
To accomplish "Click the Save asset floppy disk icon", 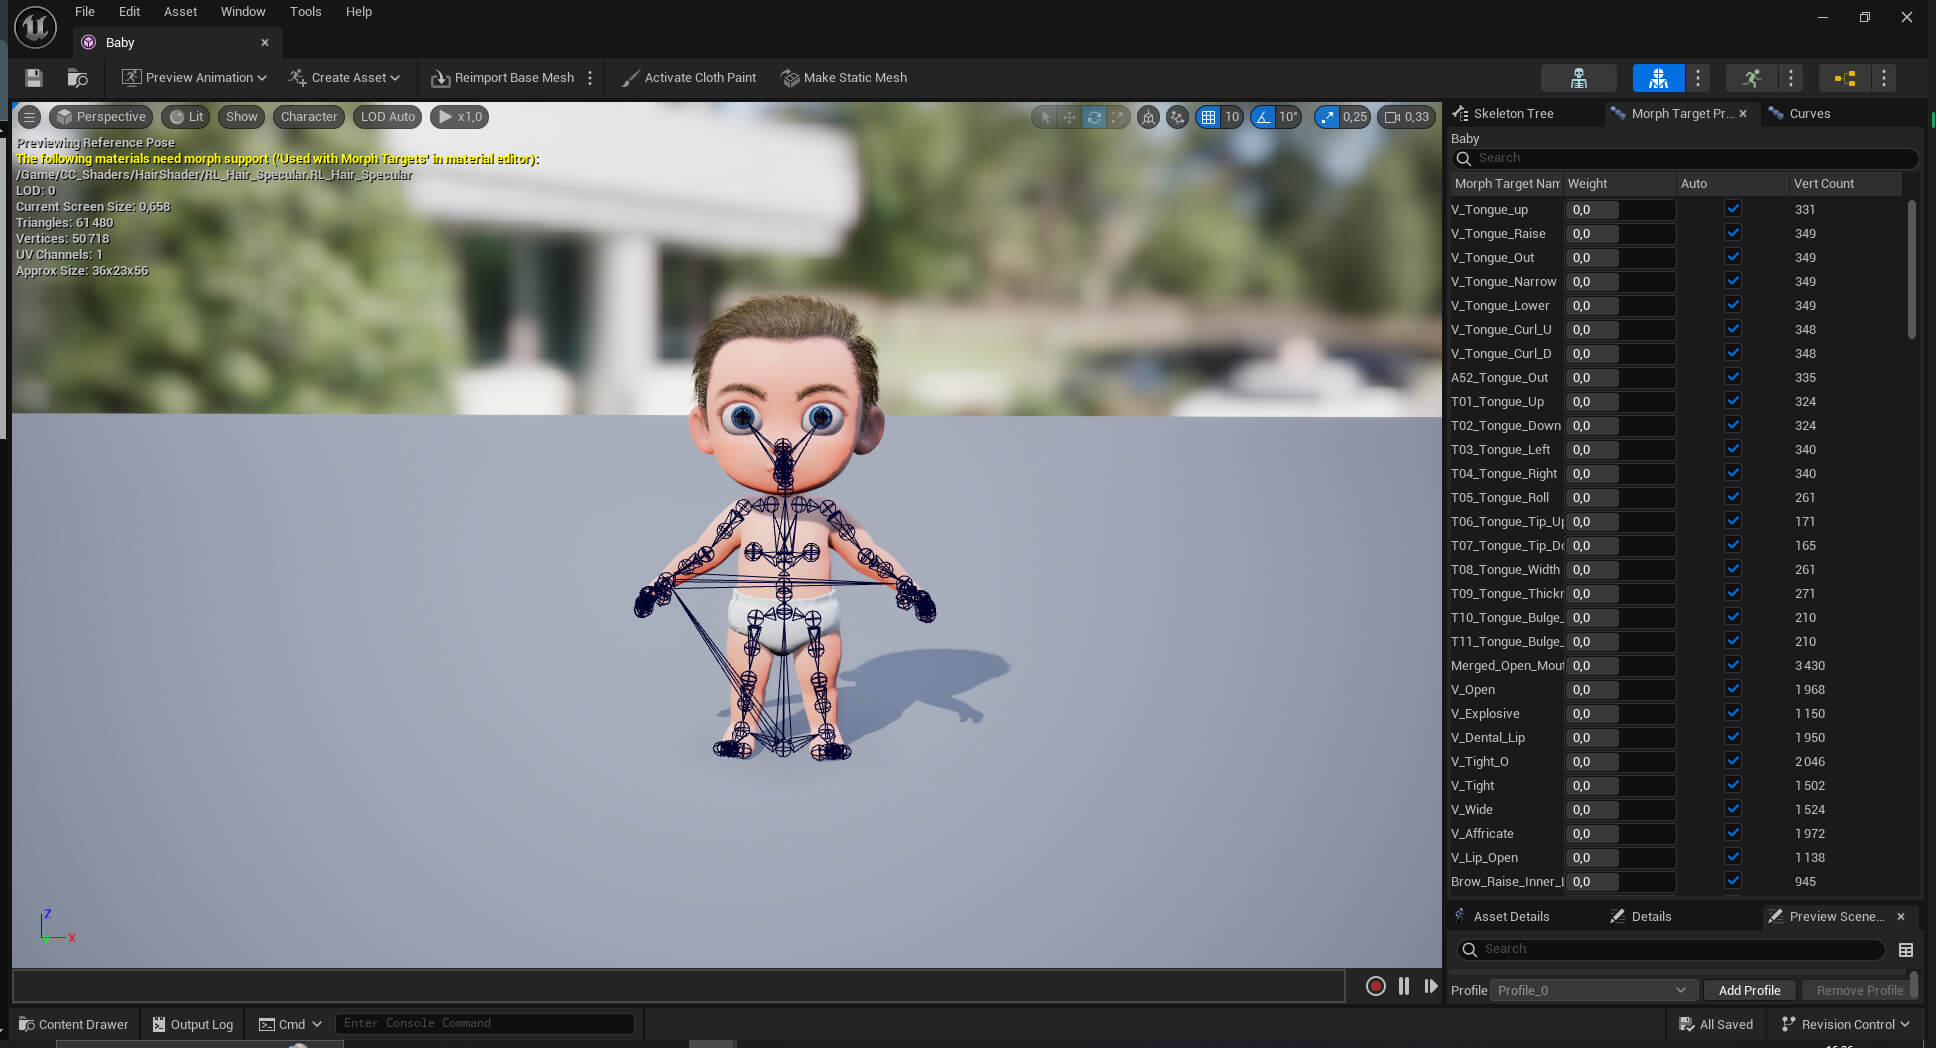I will 34,78.
